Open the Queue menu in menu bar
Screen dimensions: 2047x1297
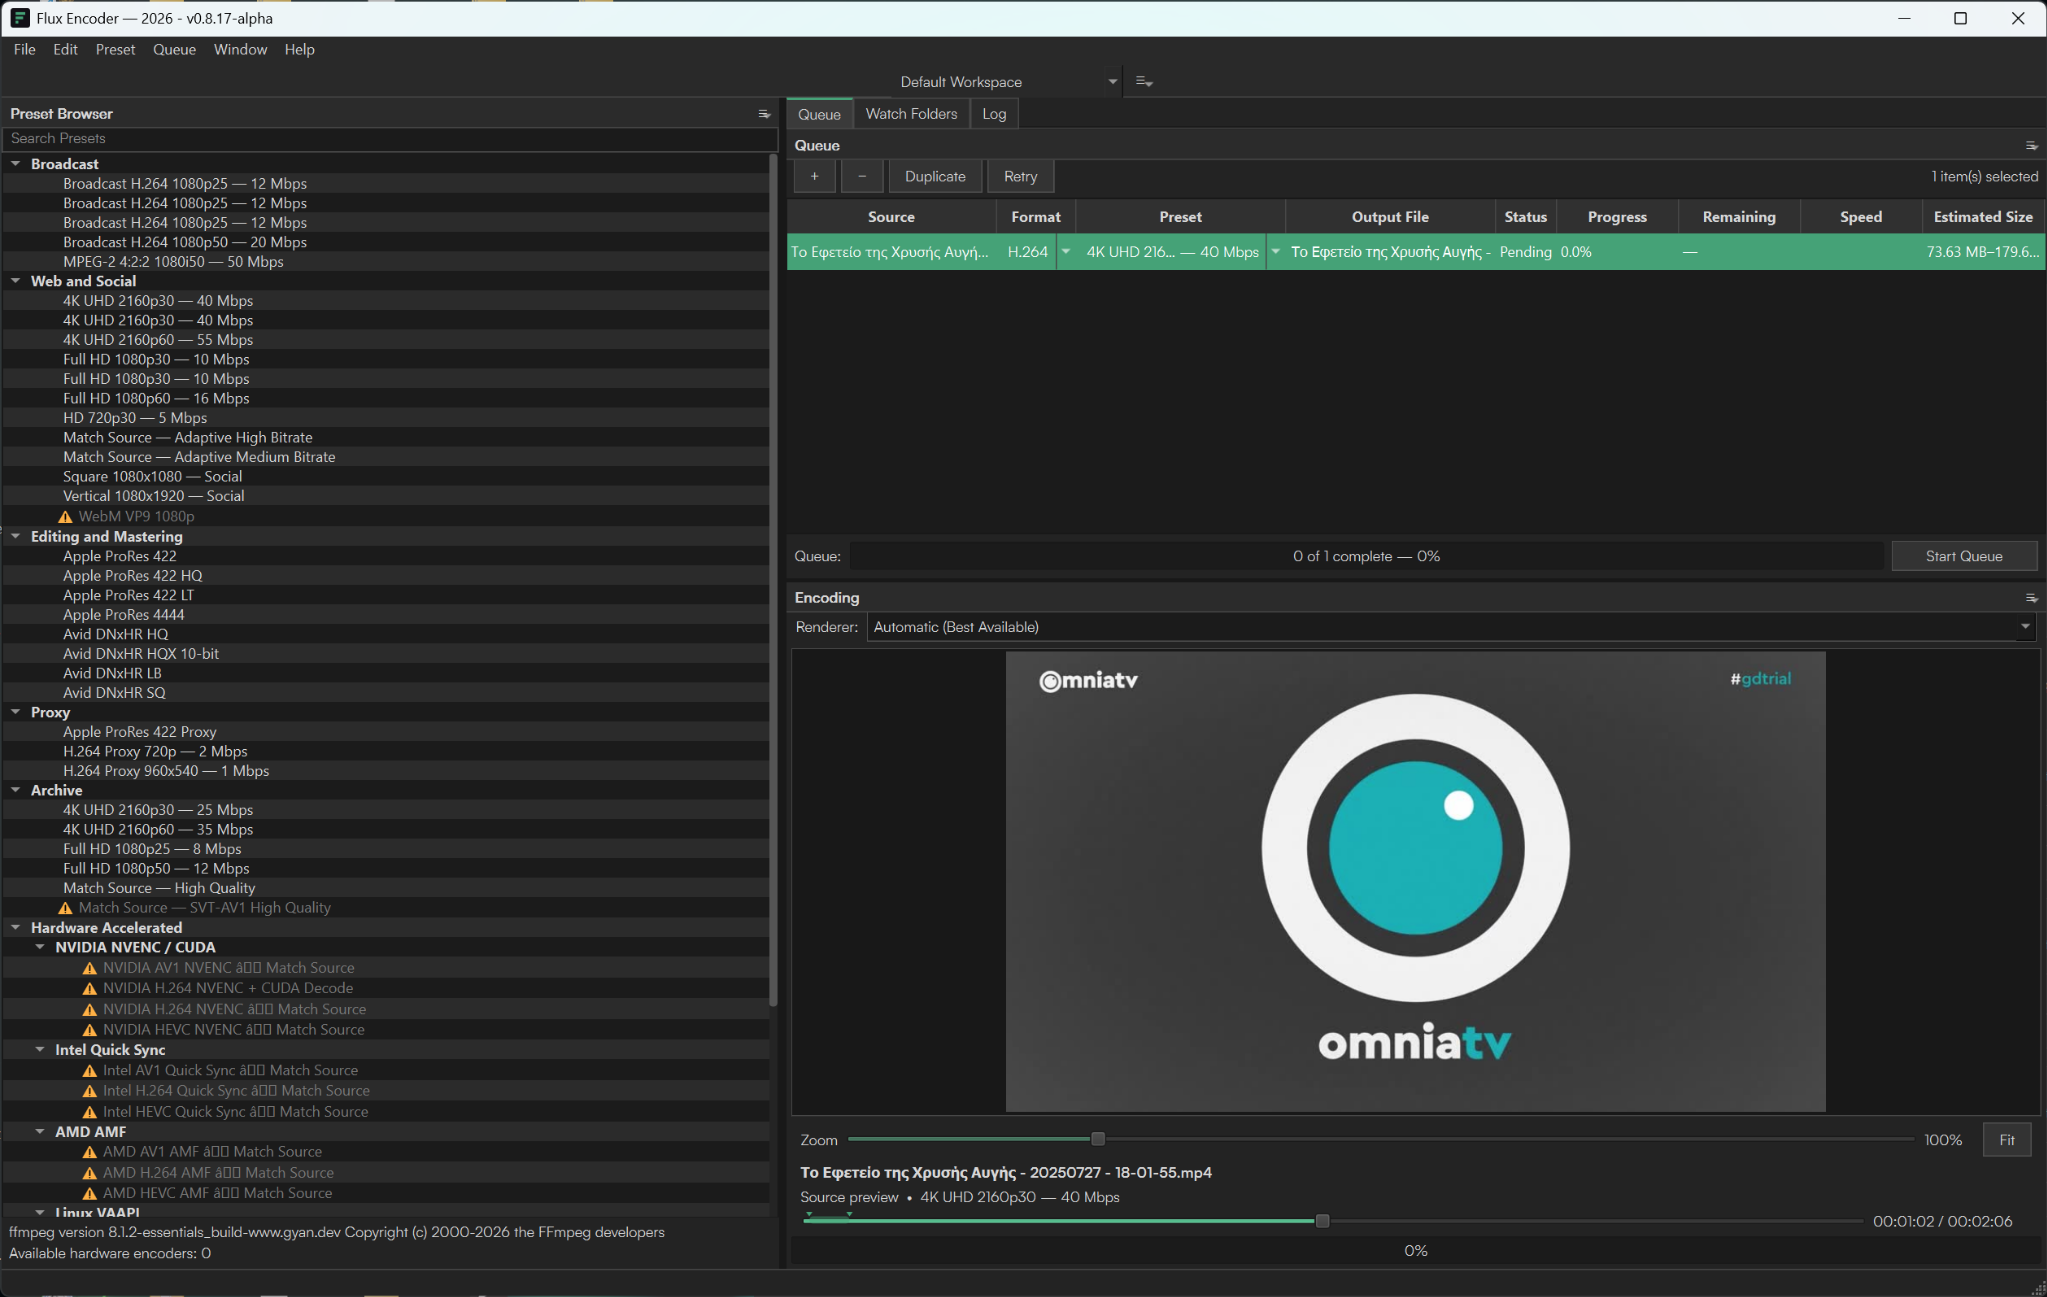174,50
